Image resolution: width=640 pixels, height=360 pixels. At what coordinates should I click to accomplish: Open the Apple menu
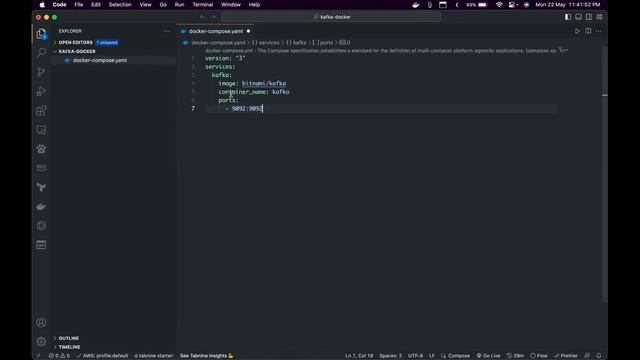42,5
